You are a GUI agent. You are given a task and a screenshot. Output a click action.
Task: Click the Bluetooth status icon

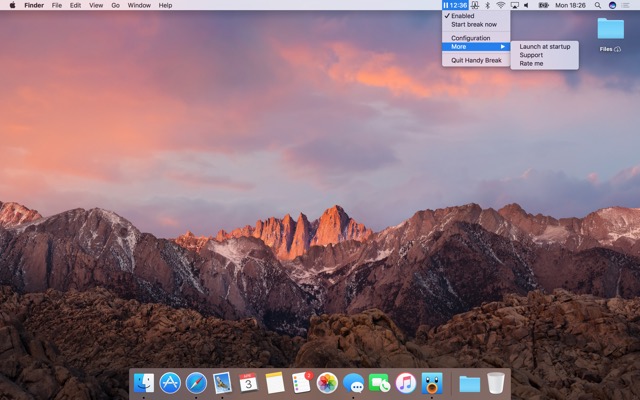tap(487, 5)
